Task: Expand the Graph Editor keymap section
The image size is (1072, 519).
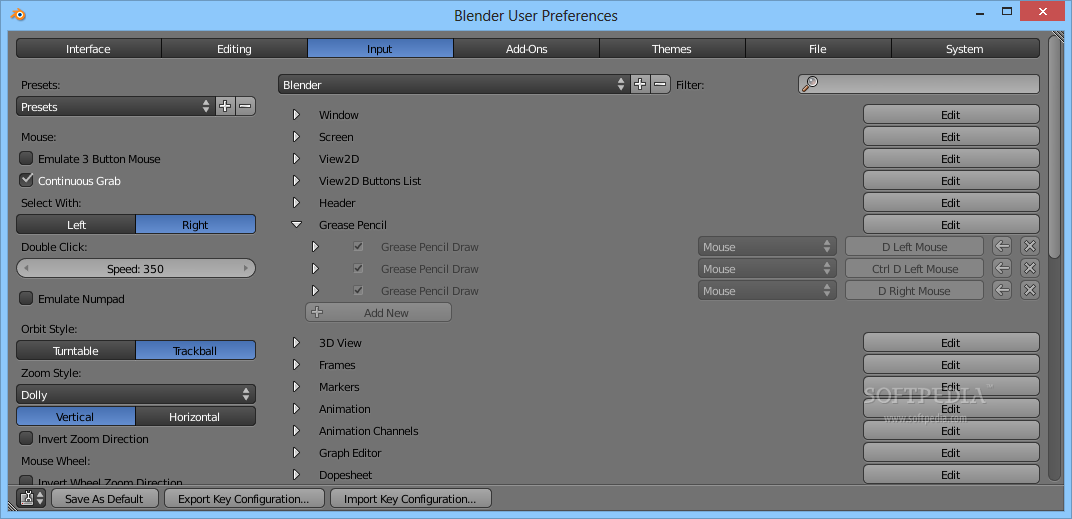Action: (296, 453)
